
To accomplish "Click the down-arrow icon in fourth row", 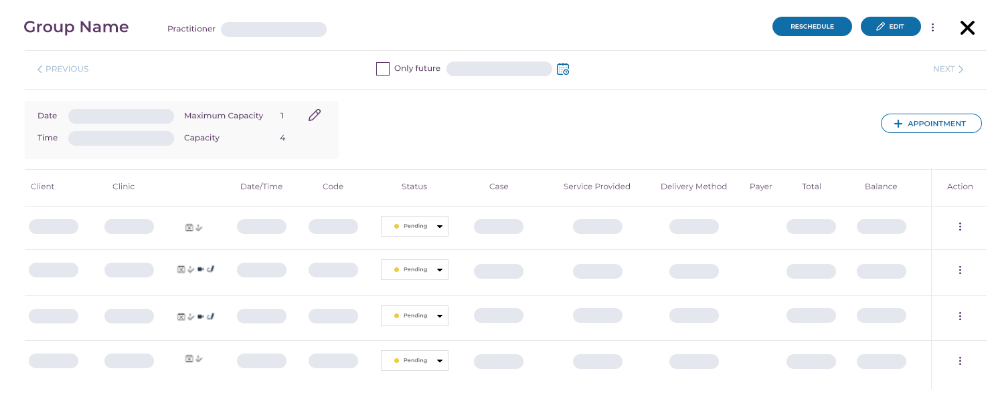I will click(199, 359).
